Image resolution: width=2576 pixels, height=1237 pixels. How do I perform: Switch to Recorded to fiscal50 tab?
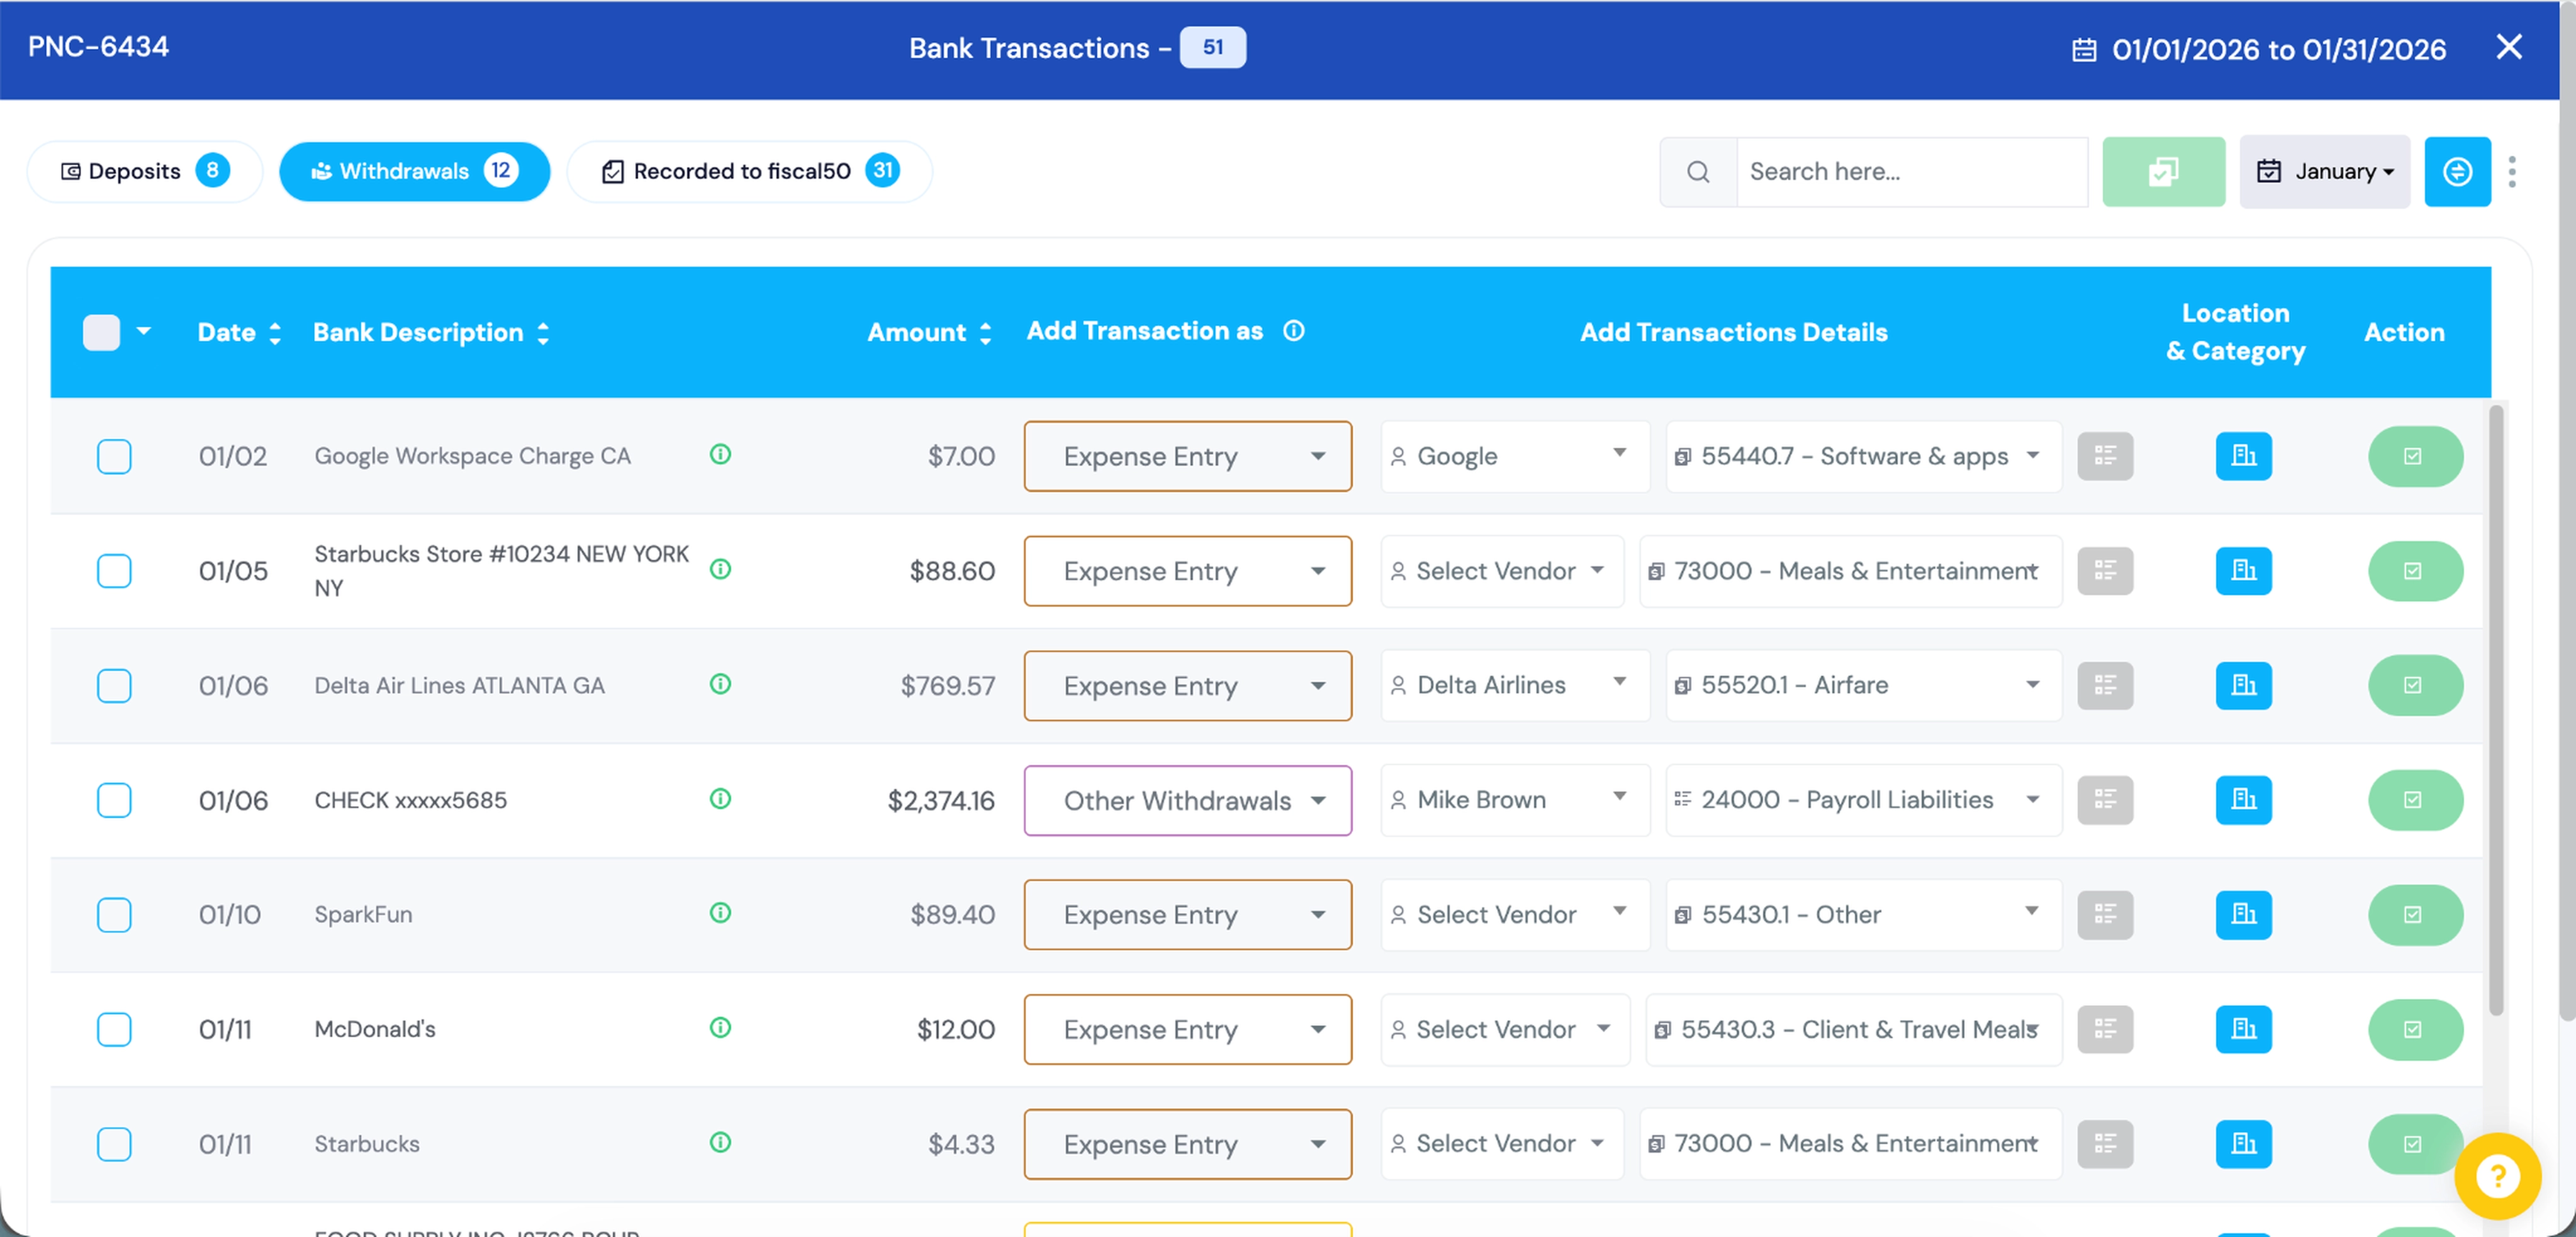pos(750,171)
